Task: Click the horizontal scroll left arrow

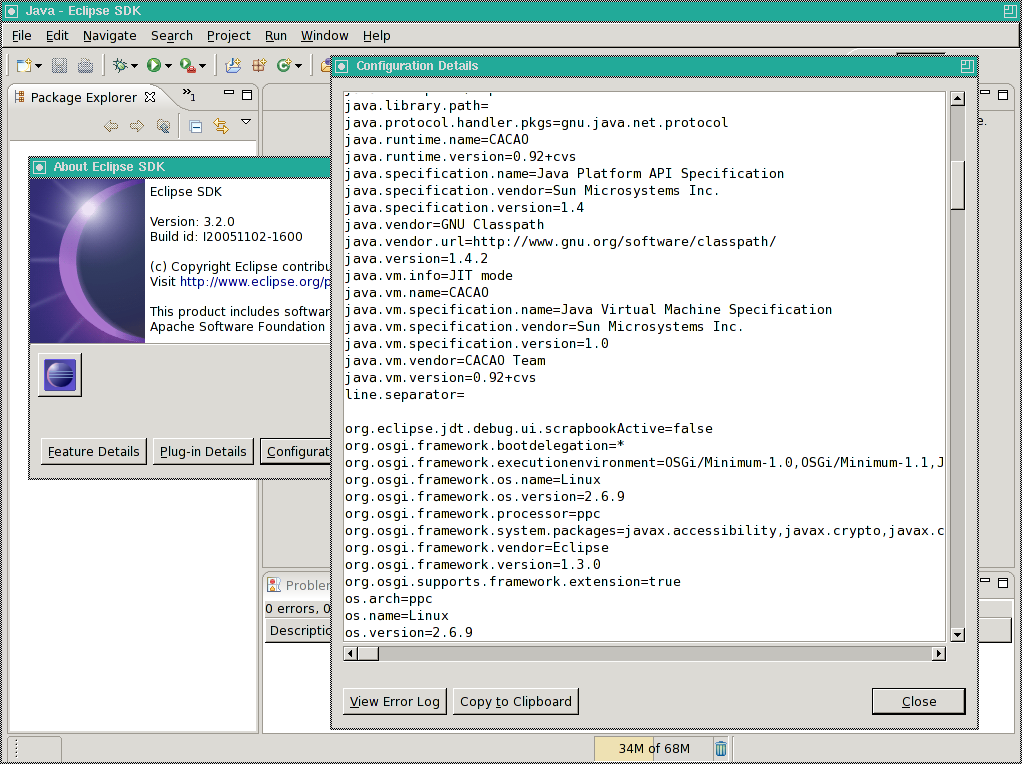Action: pyautogui.click(x=351, y=653)
